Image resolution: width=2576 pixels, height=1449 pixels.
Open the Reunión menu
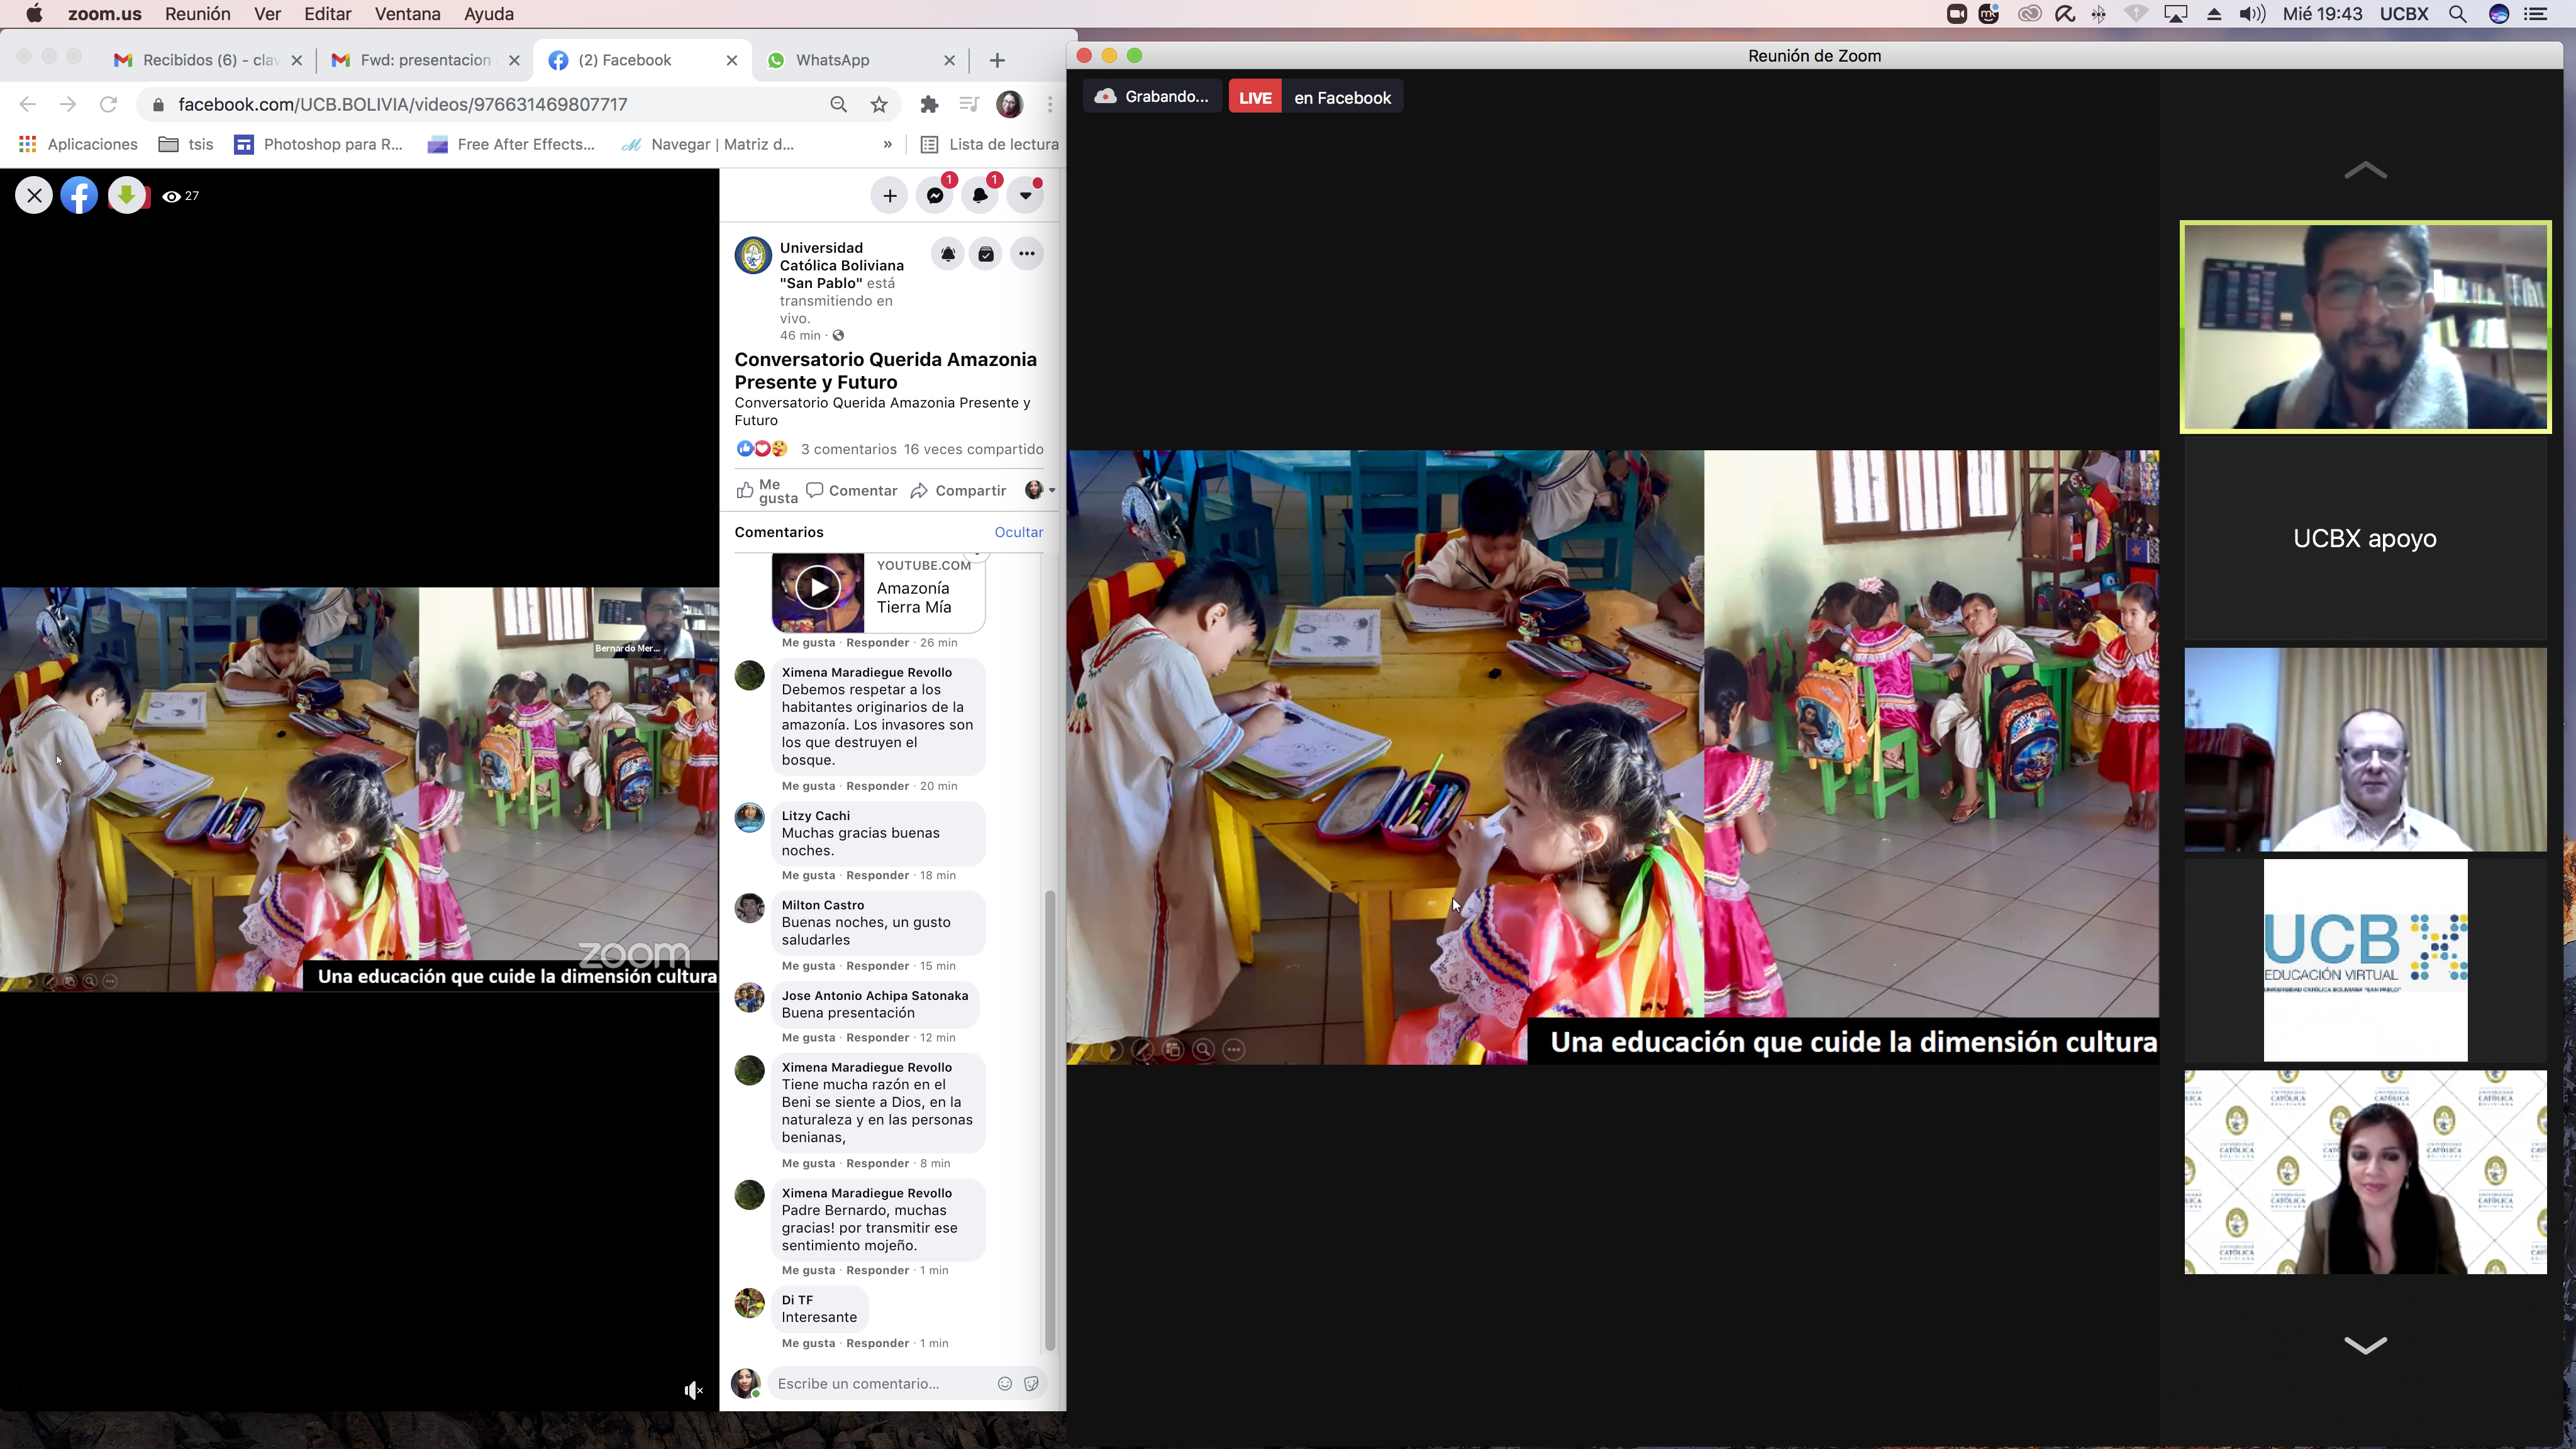pyautogui.click(x=197, y=14)
